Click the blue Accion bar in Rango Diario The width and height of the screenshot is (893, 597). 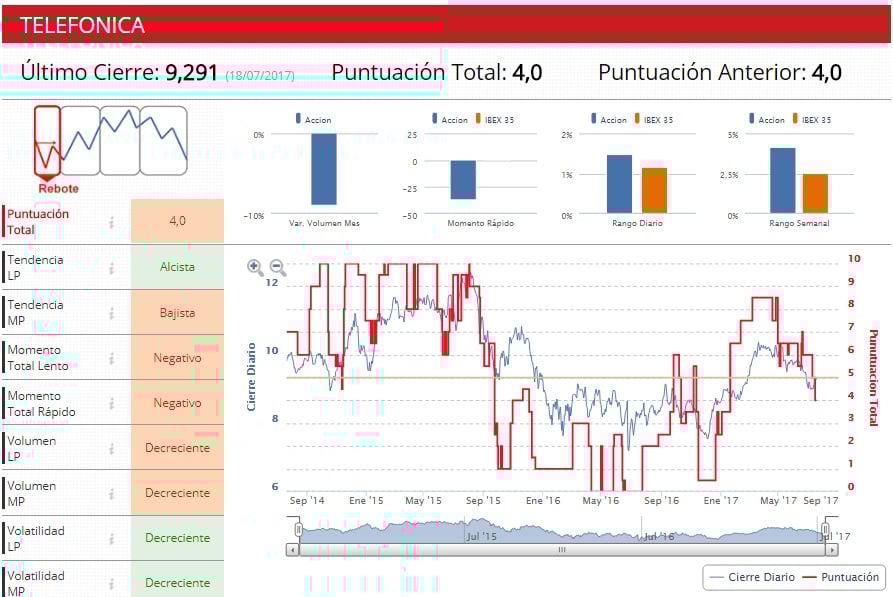pyautogui.click(x=619, y=184)
